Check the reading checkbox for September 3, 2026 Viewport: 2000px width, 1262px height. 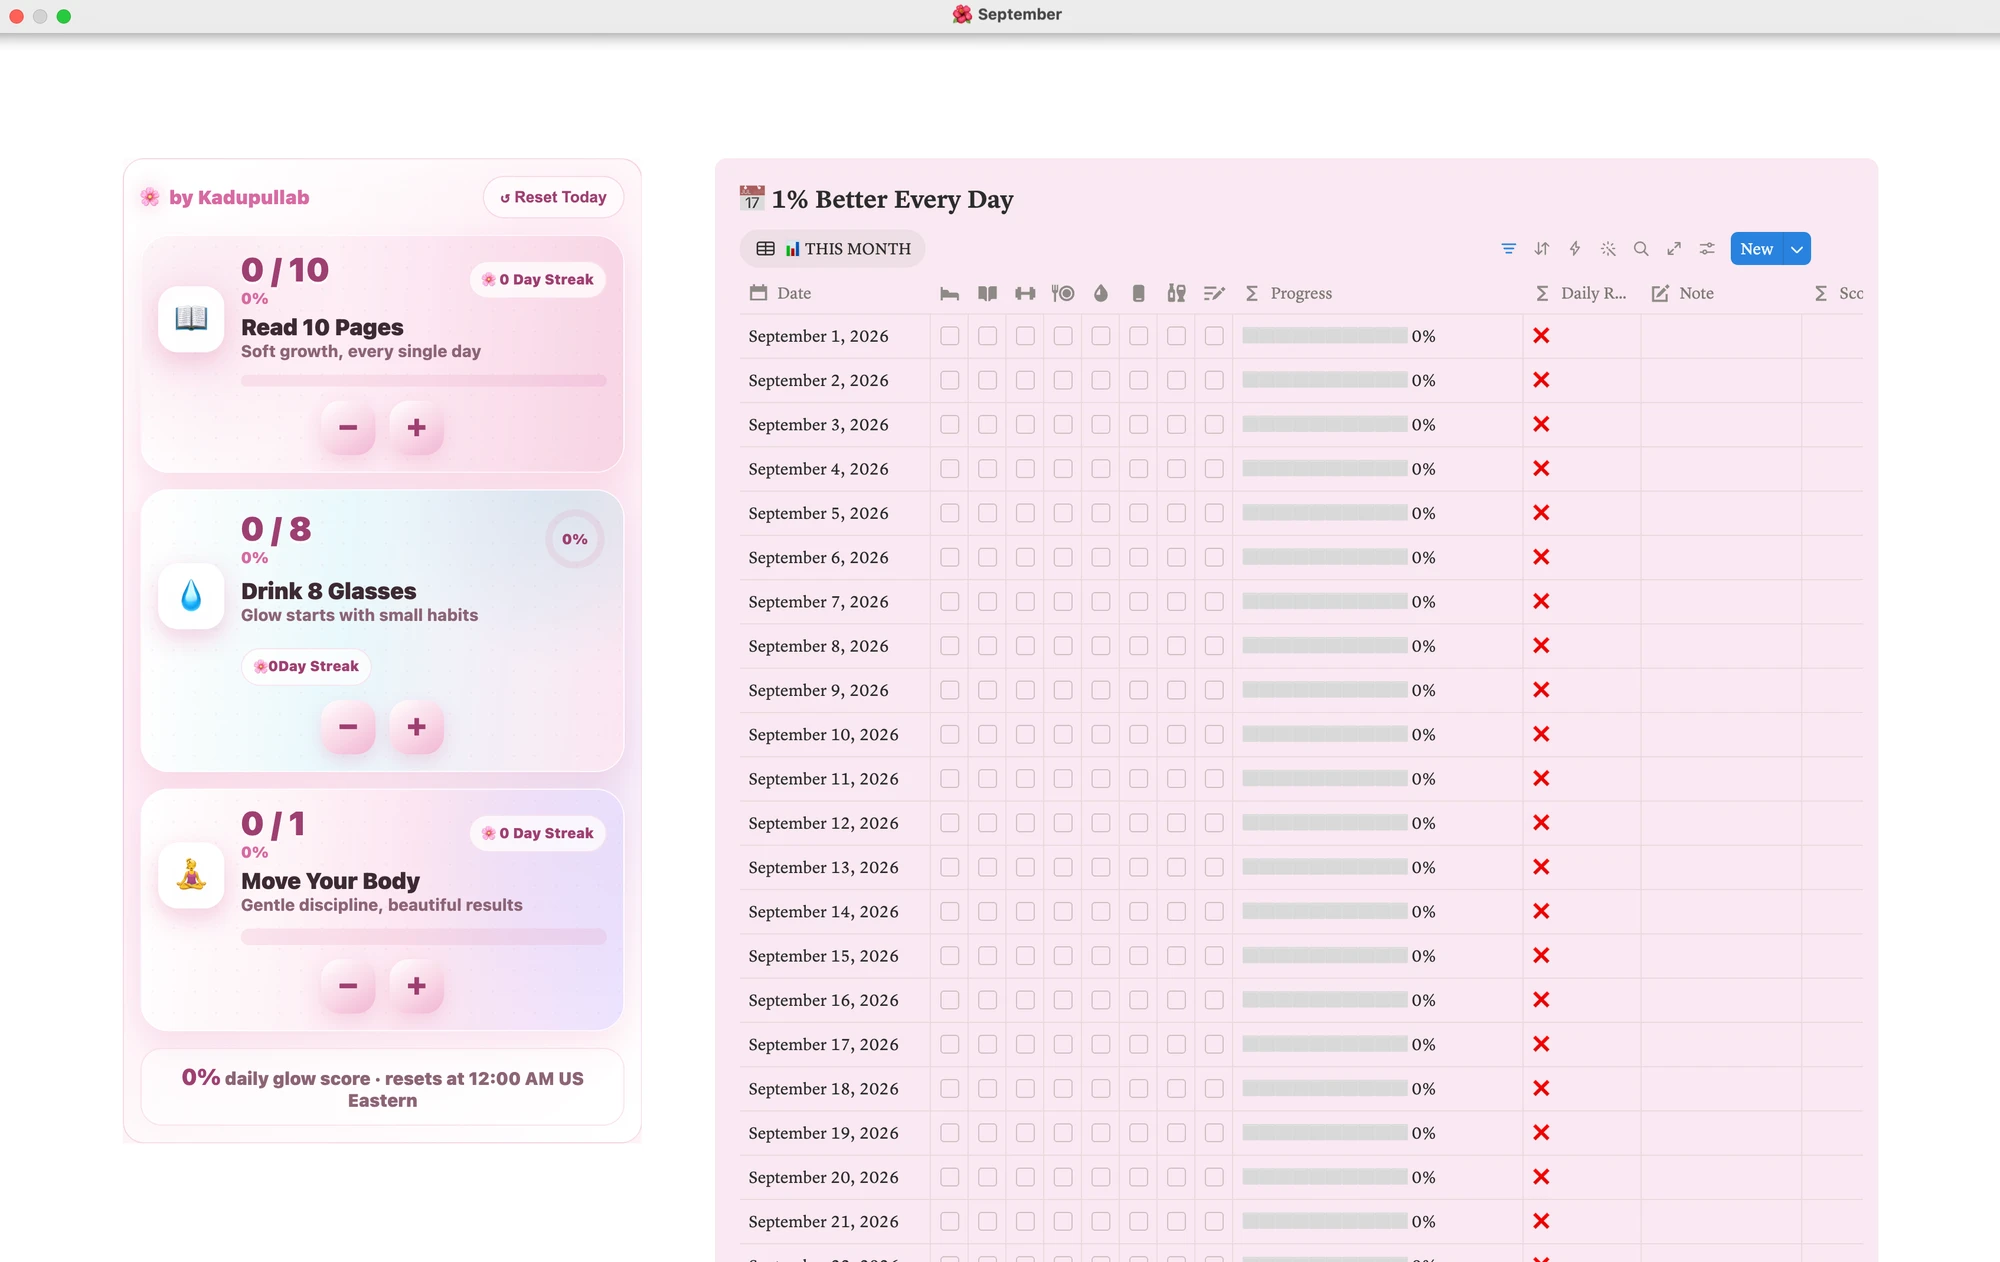pyautogui.click(x=987, y=425)
